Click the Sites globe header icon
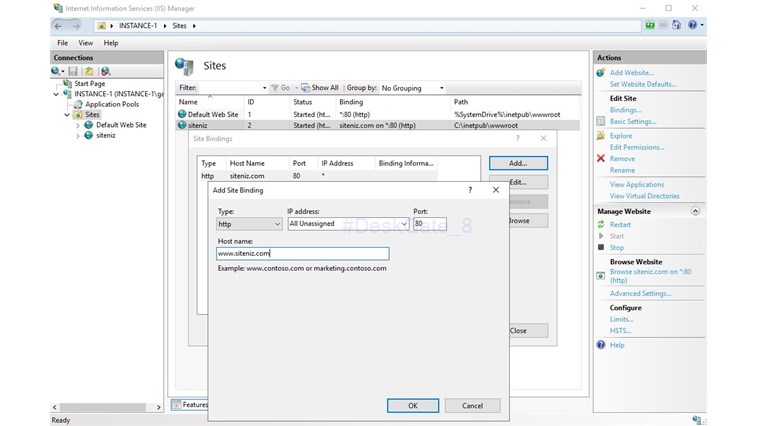 [184, 66]
